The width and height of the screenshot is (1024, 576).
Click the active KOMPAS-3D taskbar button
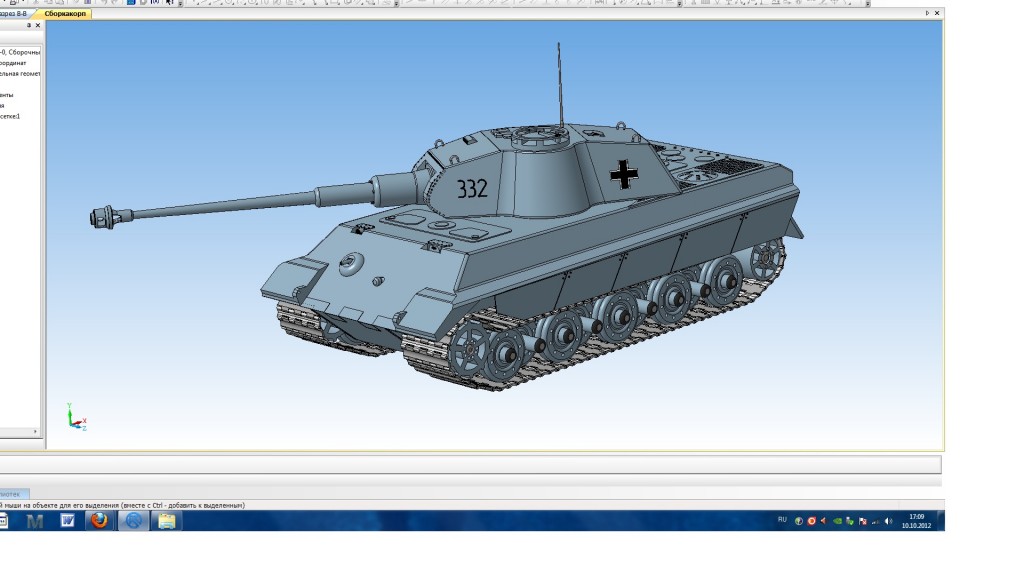[133, 520]
